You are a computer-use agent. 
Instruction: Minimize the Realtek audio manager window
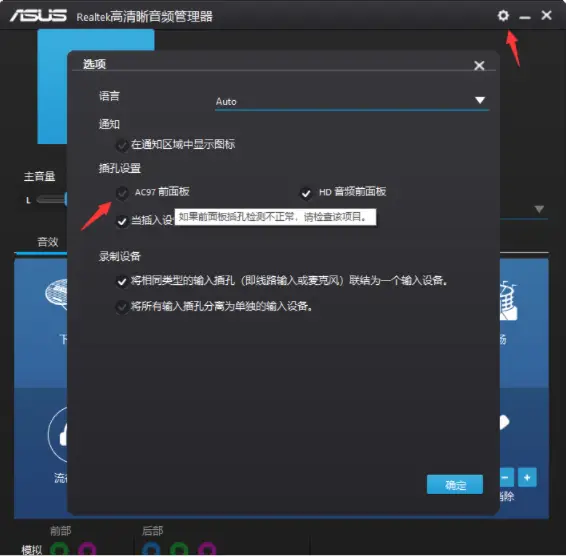[x=524, y=17]
